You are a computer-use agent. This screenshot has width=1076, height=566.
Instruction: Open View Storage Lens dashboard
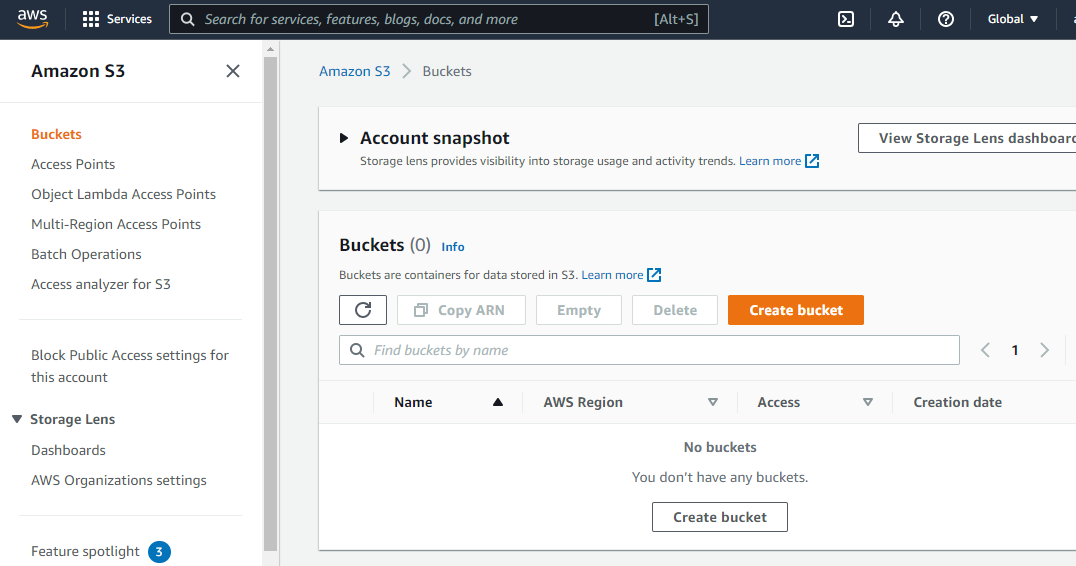[968, 138]
